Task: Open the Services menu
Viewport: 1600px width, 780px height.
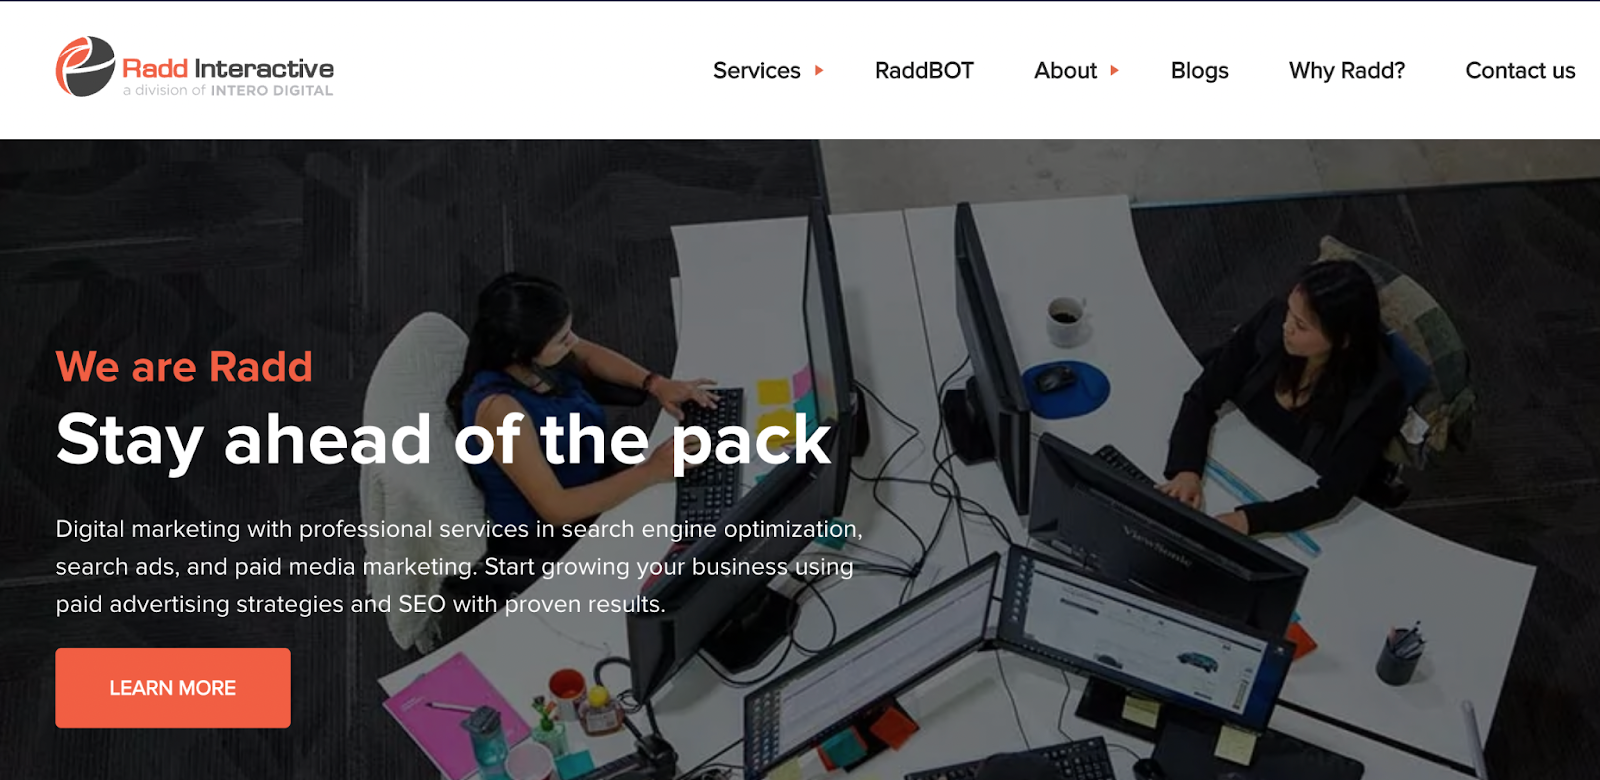Action: 757,70
